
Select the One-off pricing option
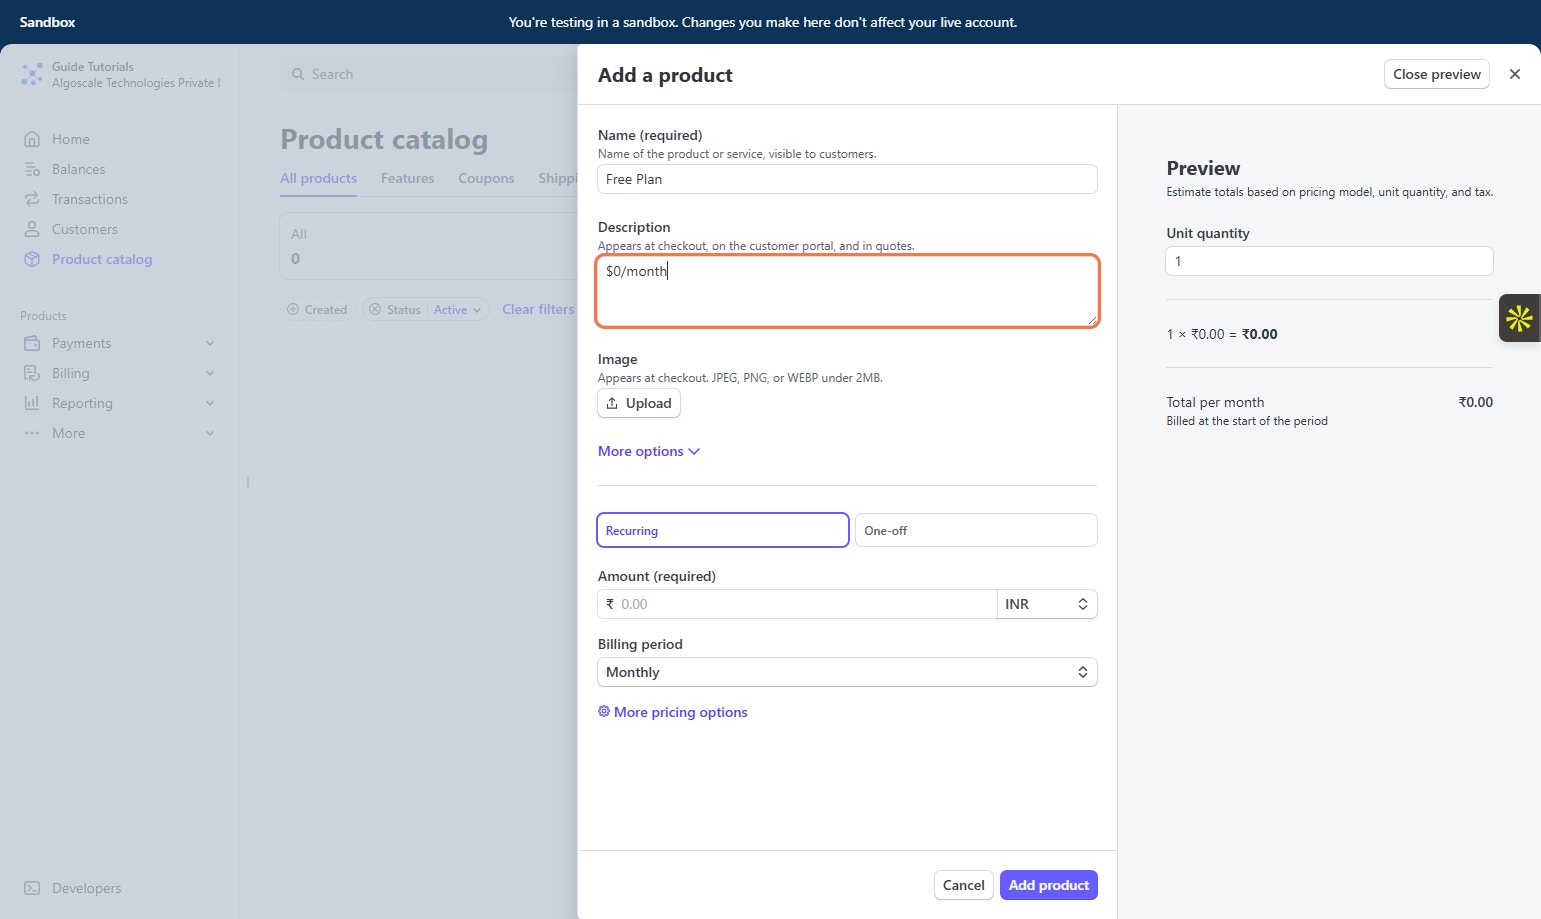(x=976, y=530)
